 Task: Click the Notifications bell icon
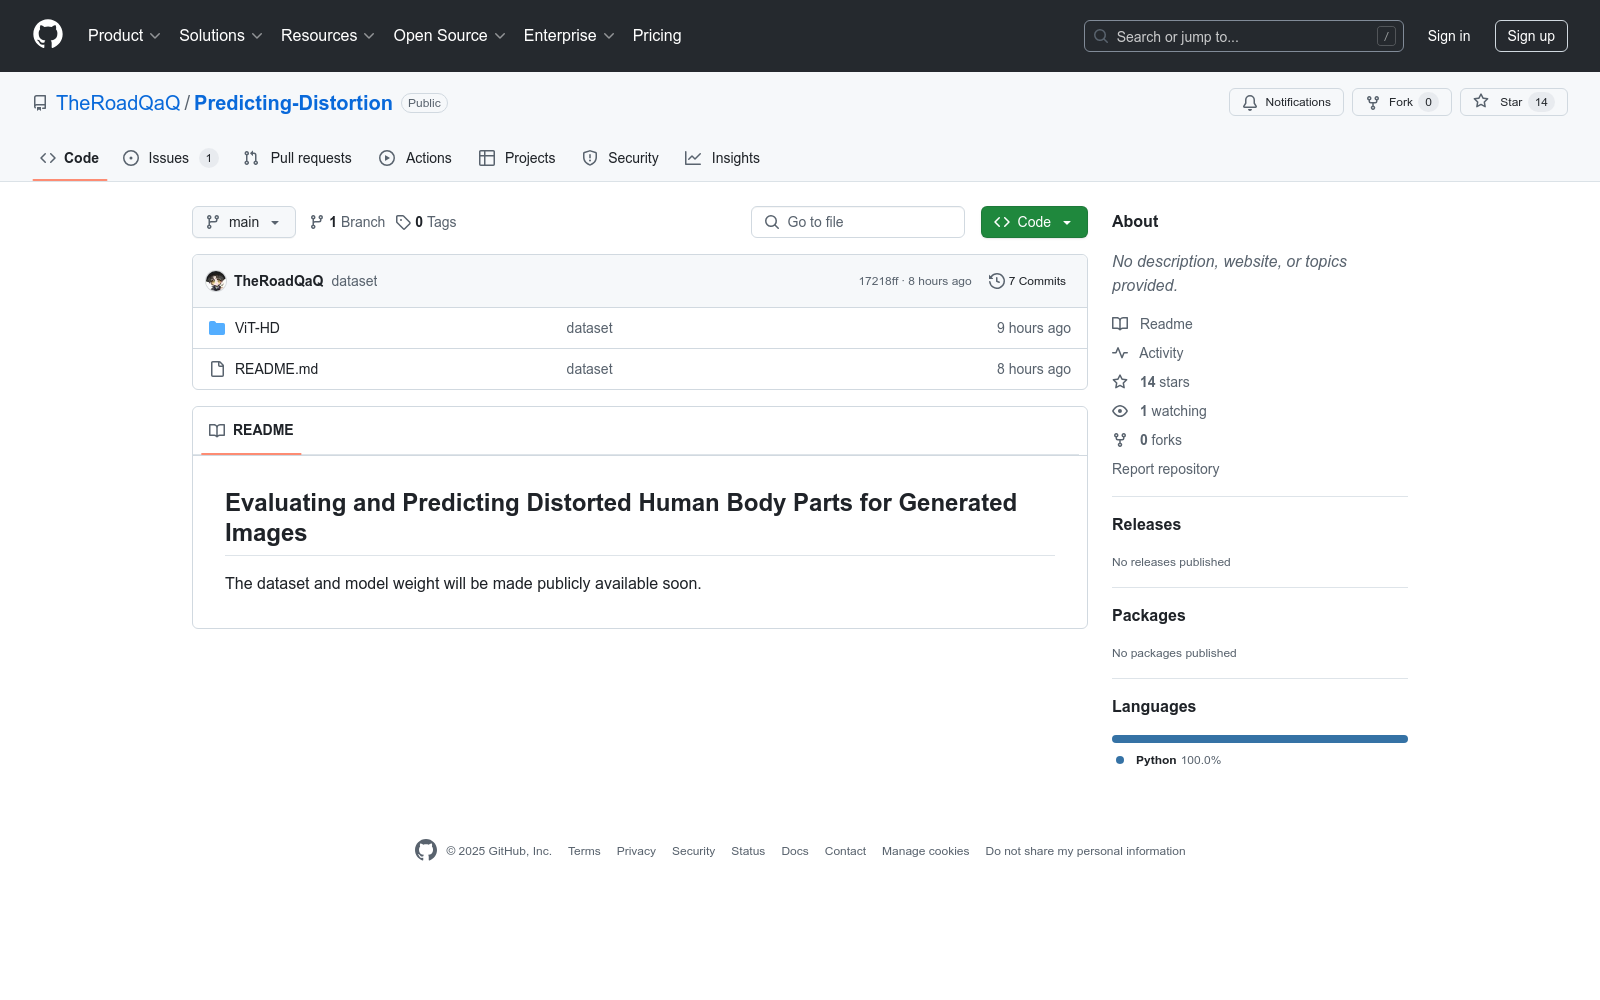click(1250, 102)
